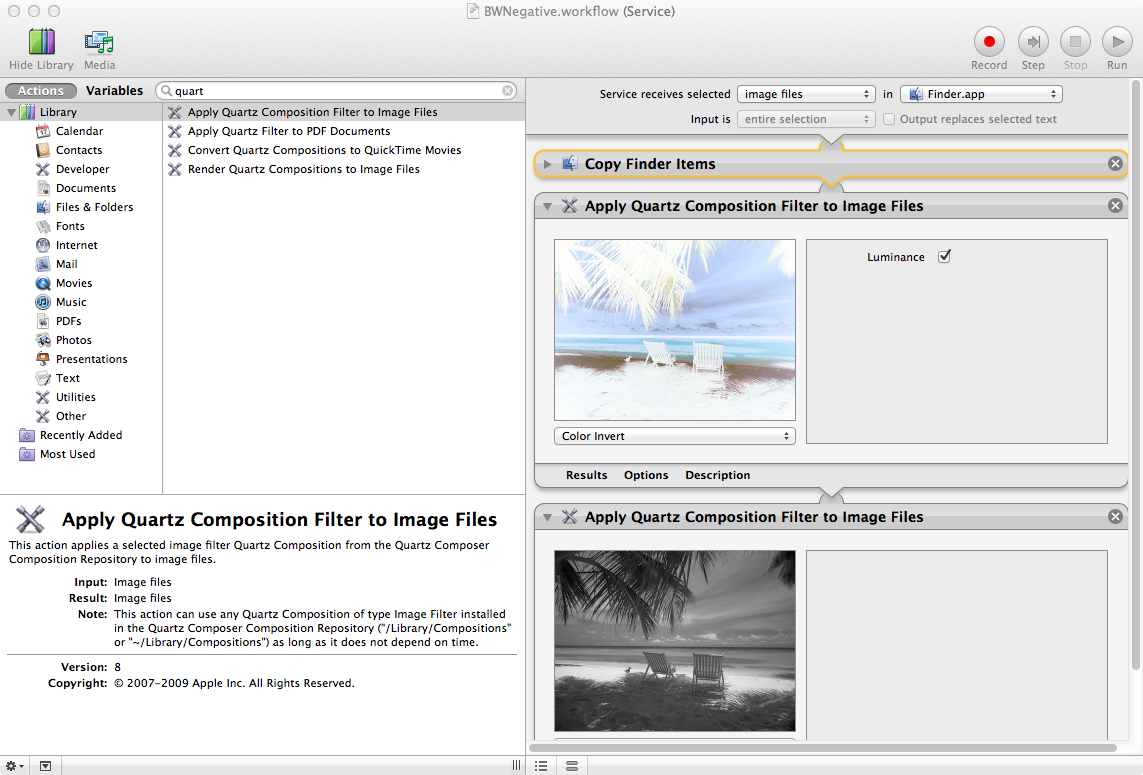Switch to the Variables tab
Viewport: 1143px width, 775px height.
(x=114, y=90)
